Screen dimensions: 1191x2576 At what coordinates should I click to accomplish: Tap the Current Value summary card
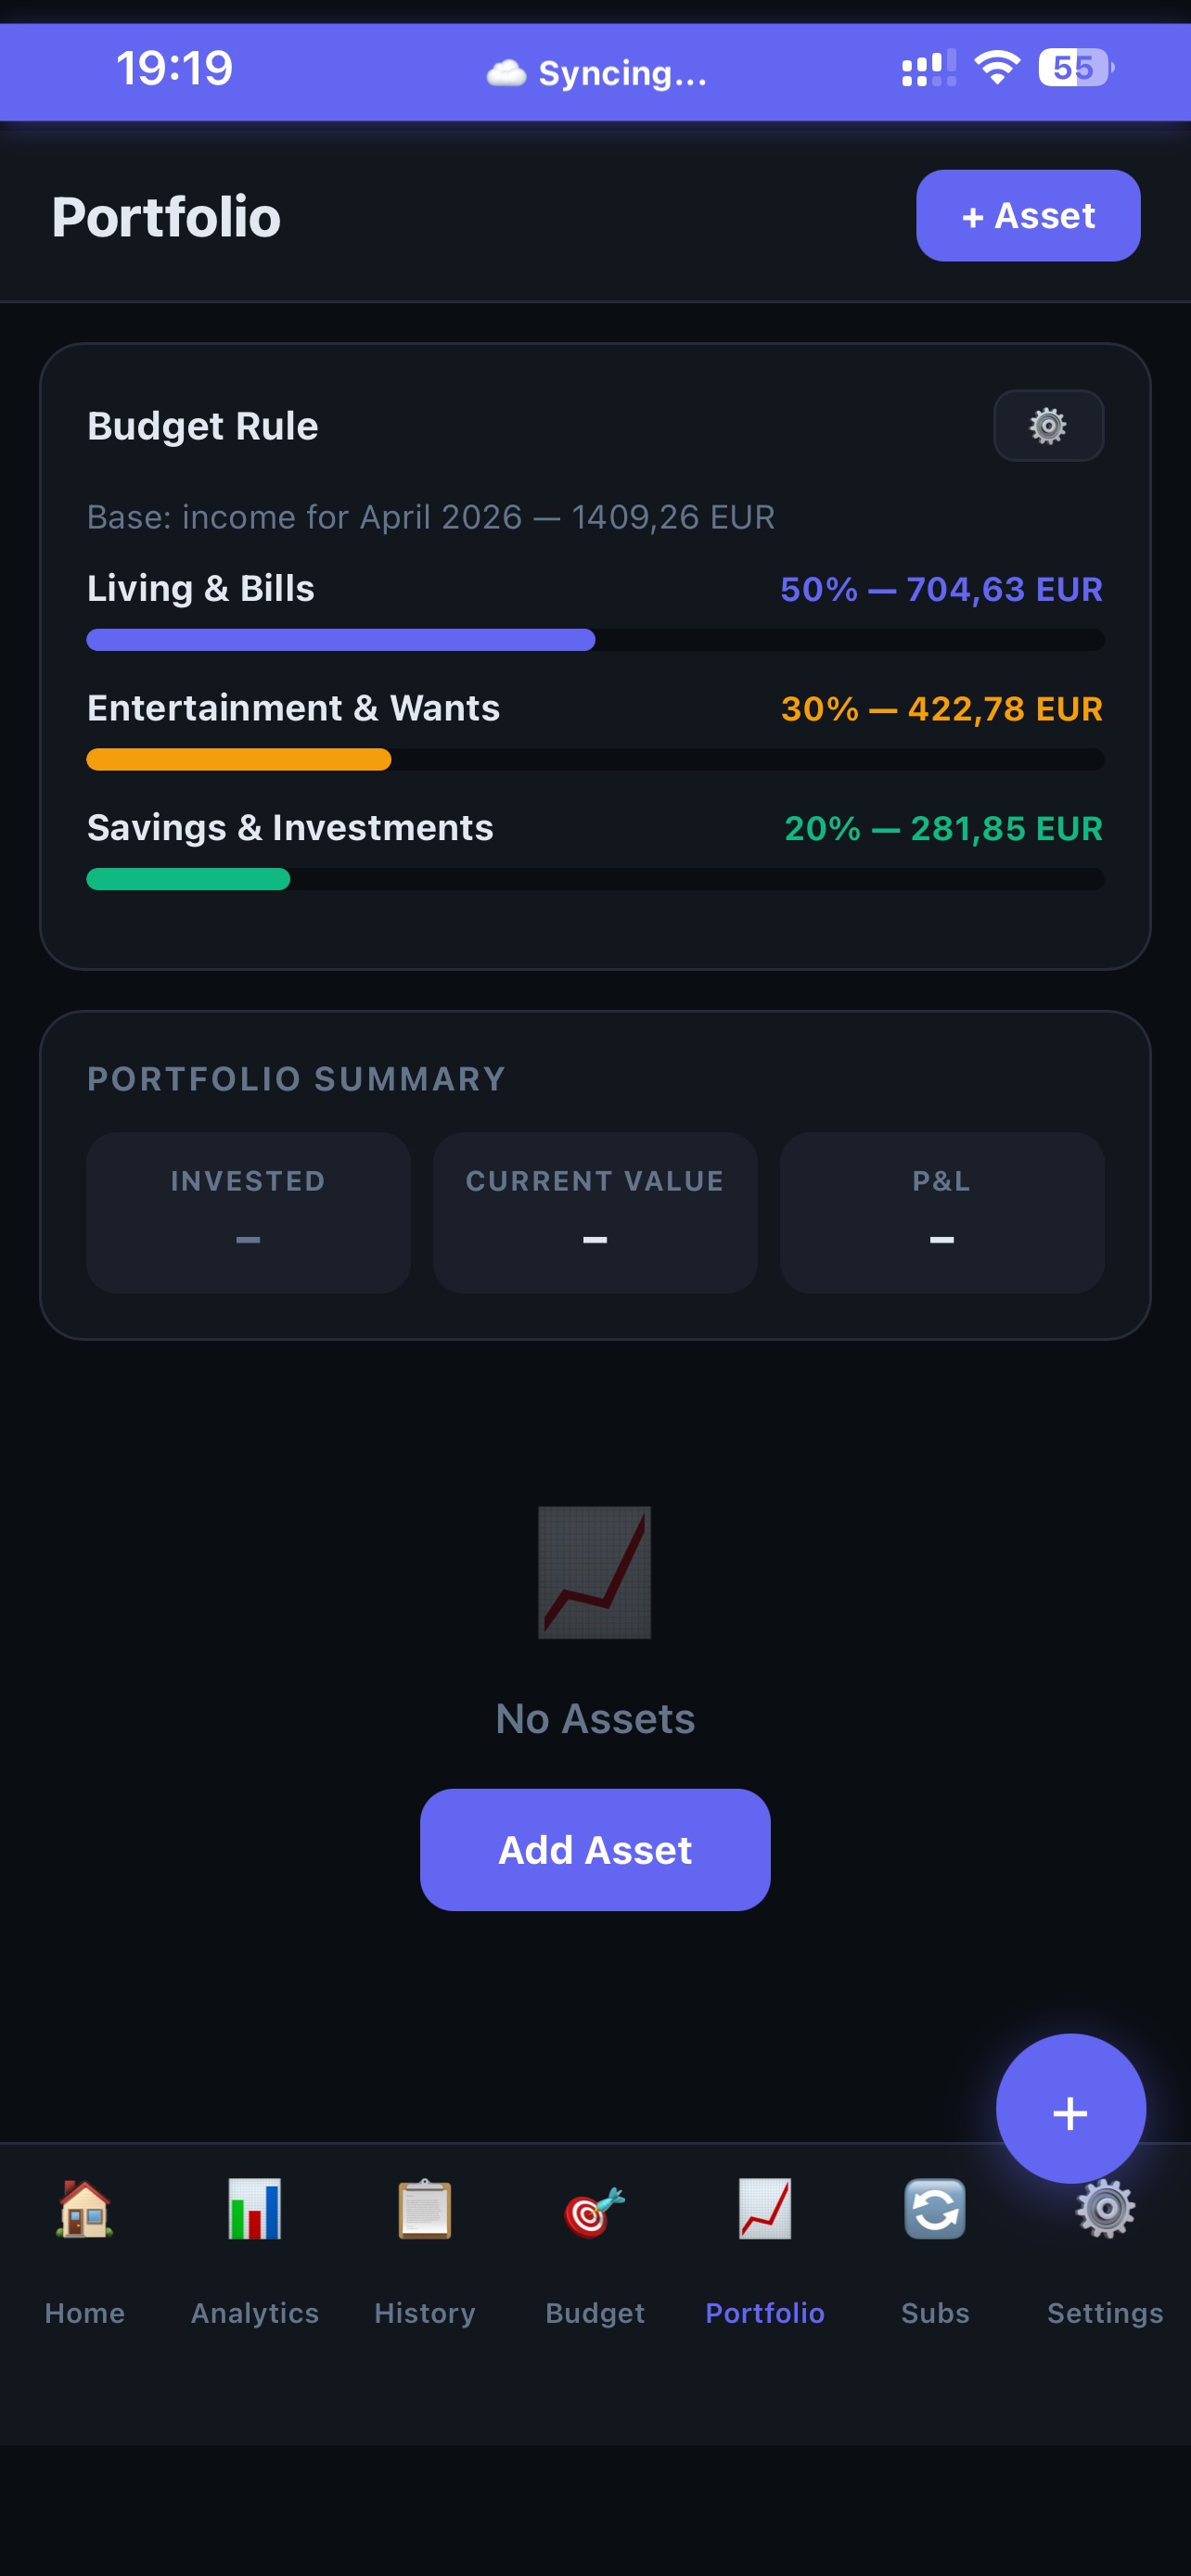pyautogui.click(x=595, y=1212)
